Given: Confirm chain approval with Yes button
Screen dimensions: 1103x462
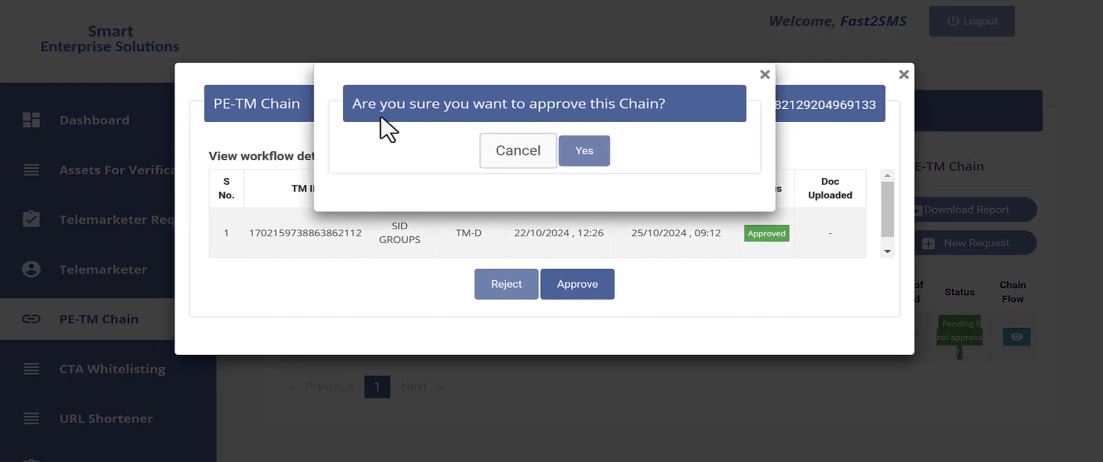Looking at the screenshot, I should 584,151.
